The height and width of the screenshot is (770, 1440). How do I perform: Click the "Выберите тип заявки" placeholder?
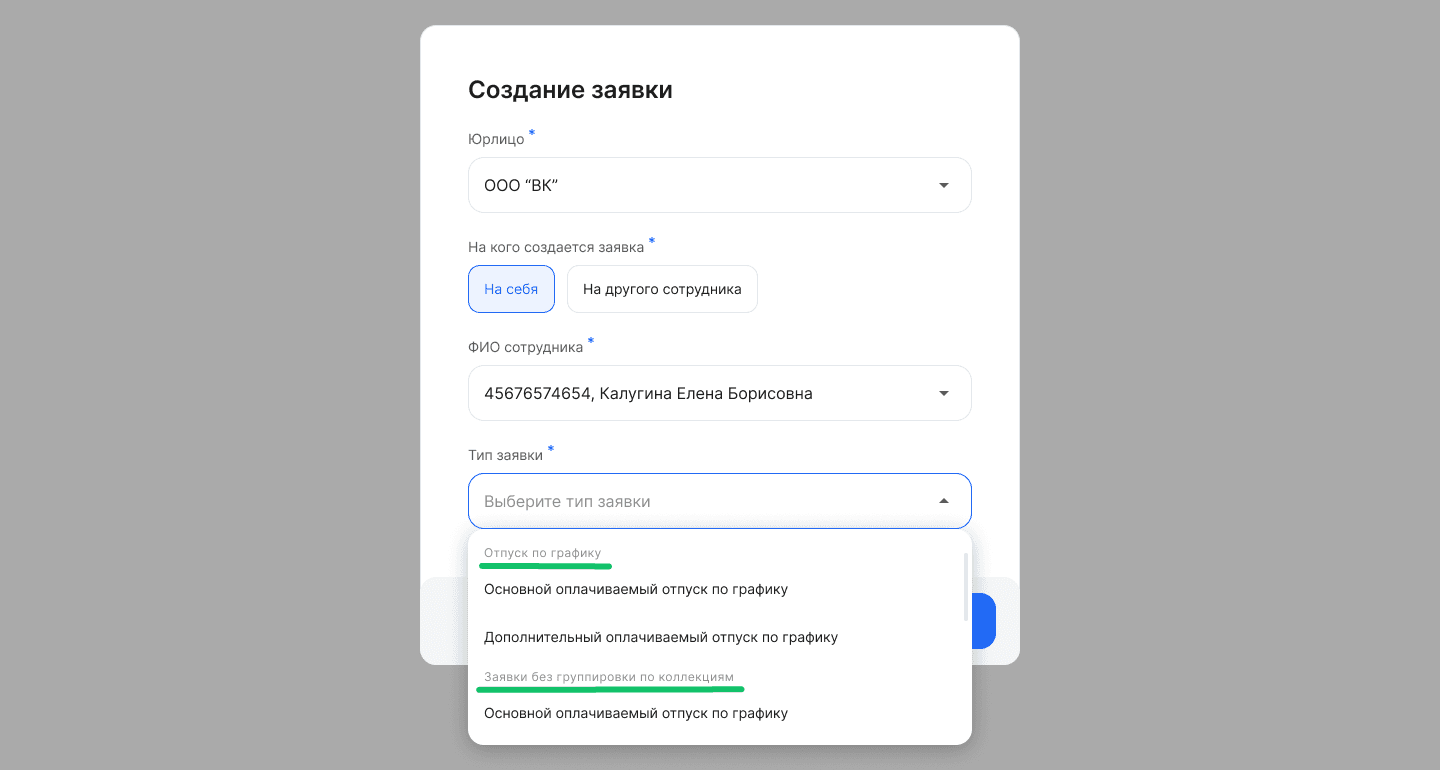[x=567, y=501]
